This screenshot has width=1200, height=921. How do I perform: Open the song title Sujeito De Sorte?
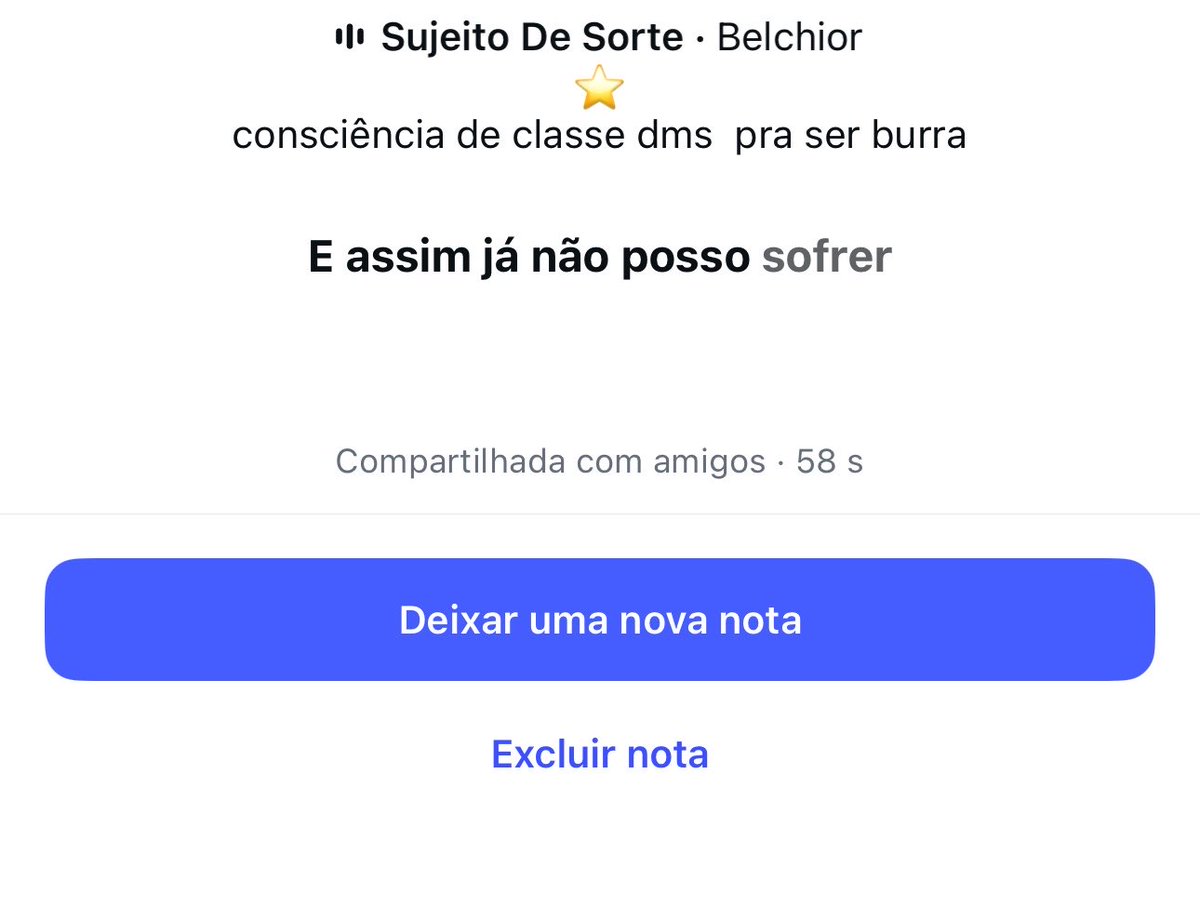click(533, 38)
